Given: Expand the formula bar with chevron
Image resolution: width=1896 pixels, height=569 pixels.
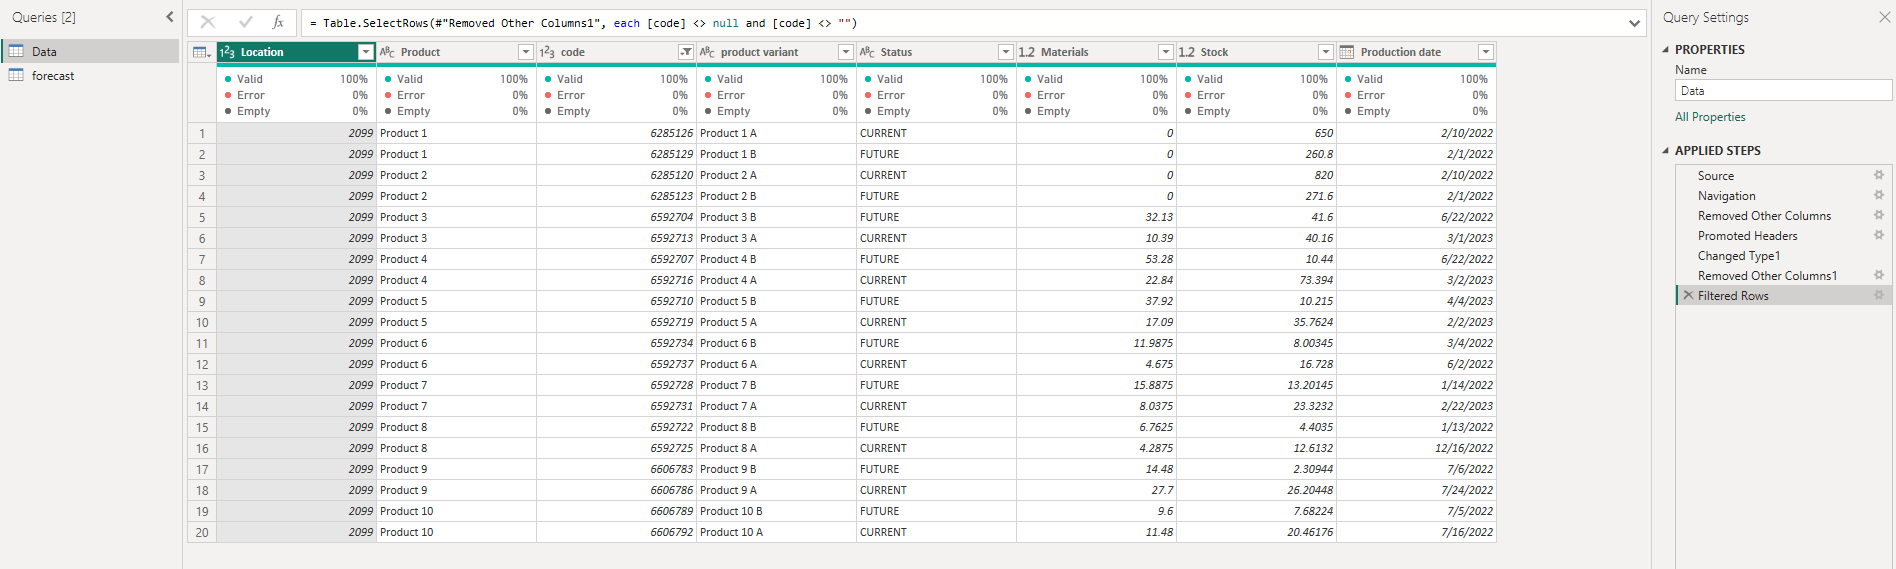Looking at the screenshot, I should tap(1635, 23).
